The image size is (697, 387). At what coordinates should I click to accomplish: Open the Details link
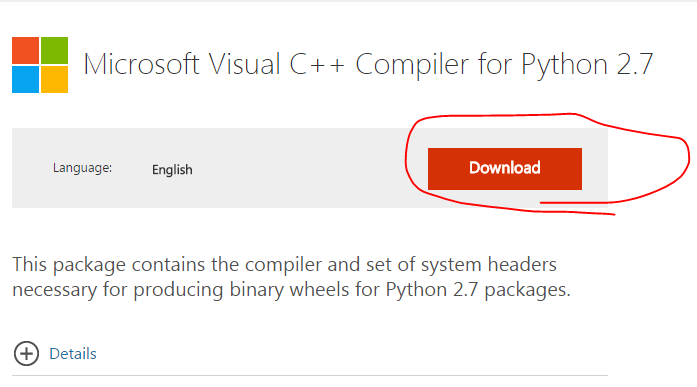(73, 354)
